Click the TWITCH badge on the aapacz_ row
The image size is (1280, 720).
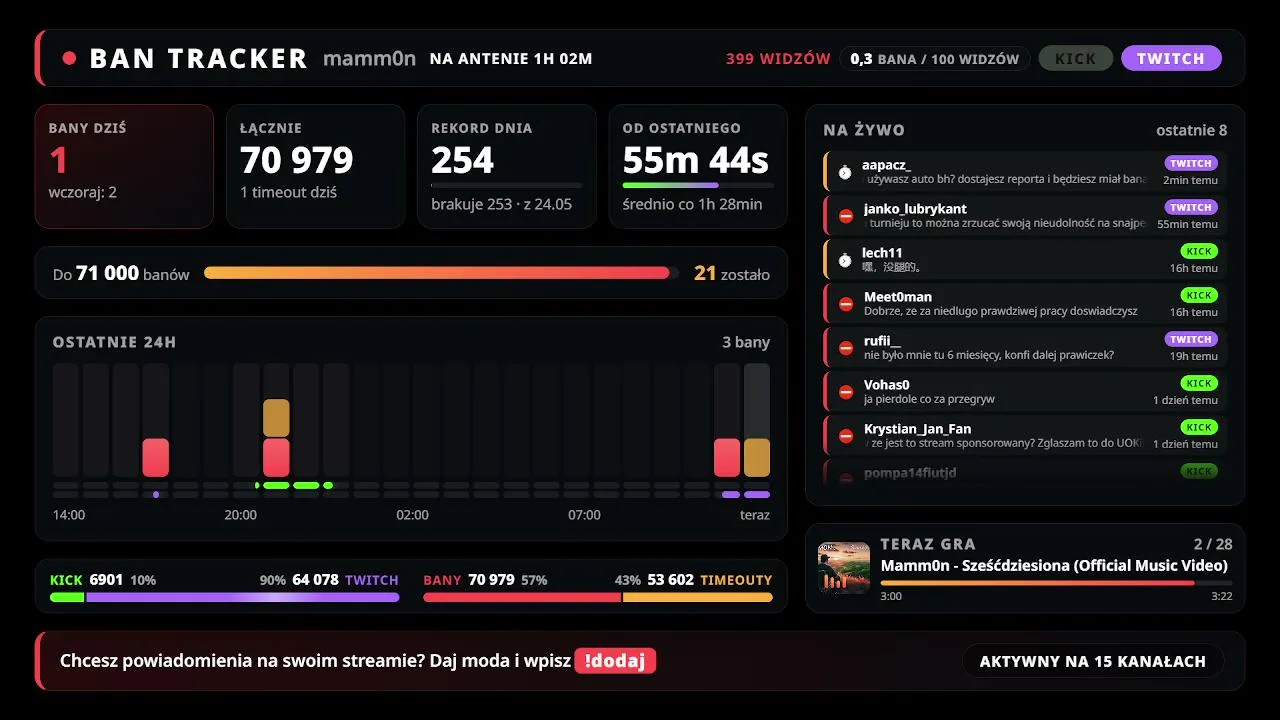[x=1191, y=163]
